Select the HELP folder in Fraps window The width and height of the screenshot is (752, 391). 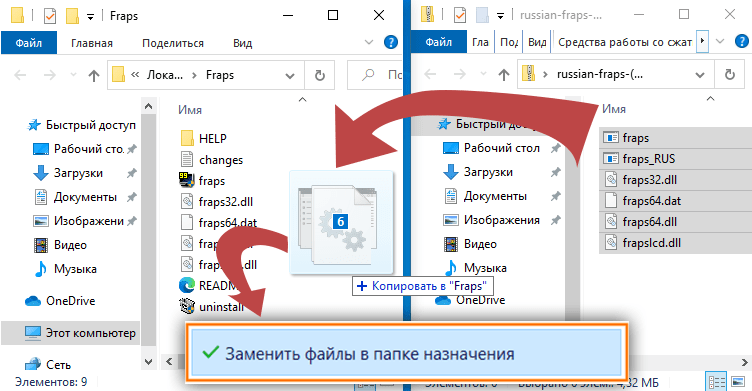pos(203,139)
